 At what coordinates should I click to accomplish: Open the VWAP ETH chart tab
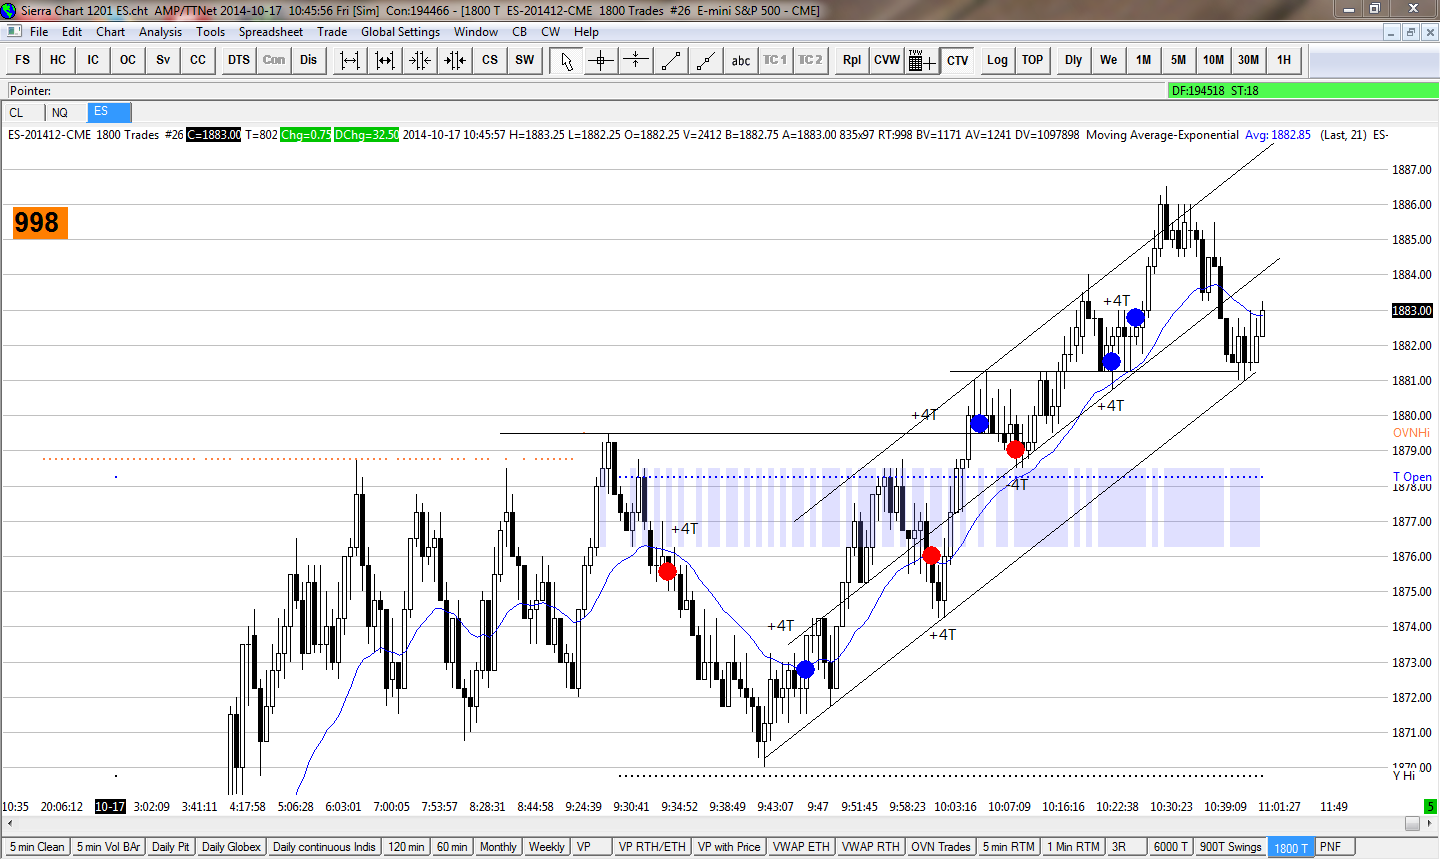pyautogui.click(x=801, y=847)
